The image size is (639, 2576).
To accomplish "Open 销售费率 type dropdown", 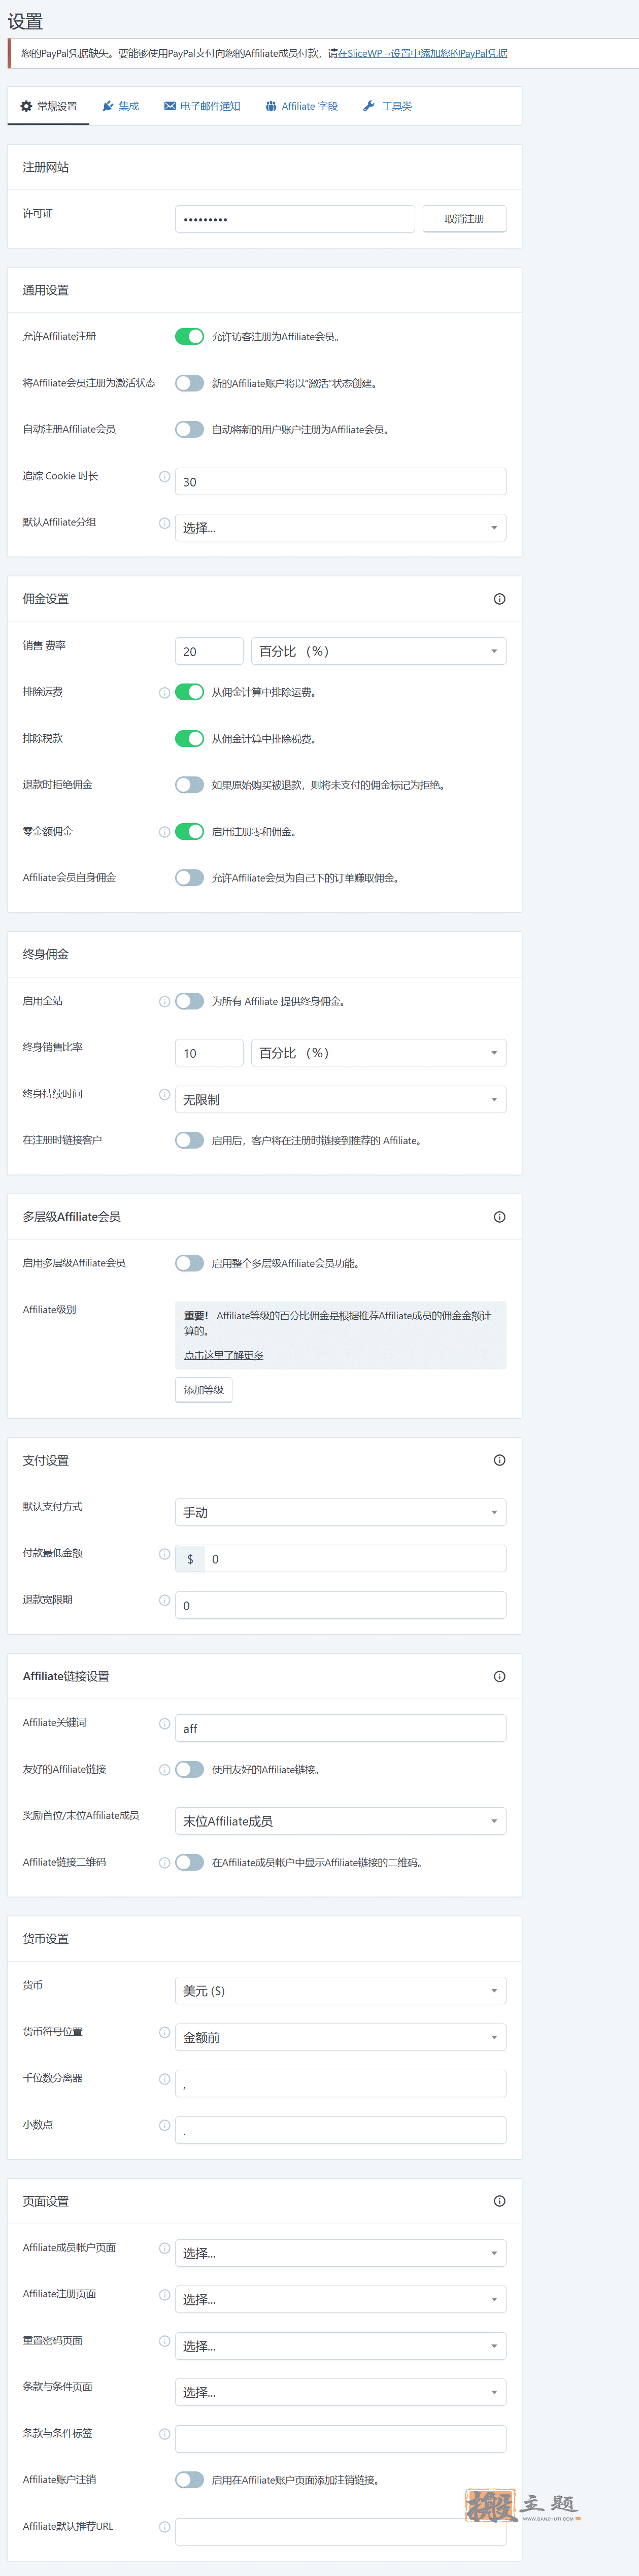I will click(x=378, y=651).
